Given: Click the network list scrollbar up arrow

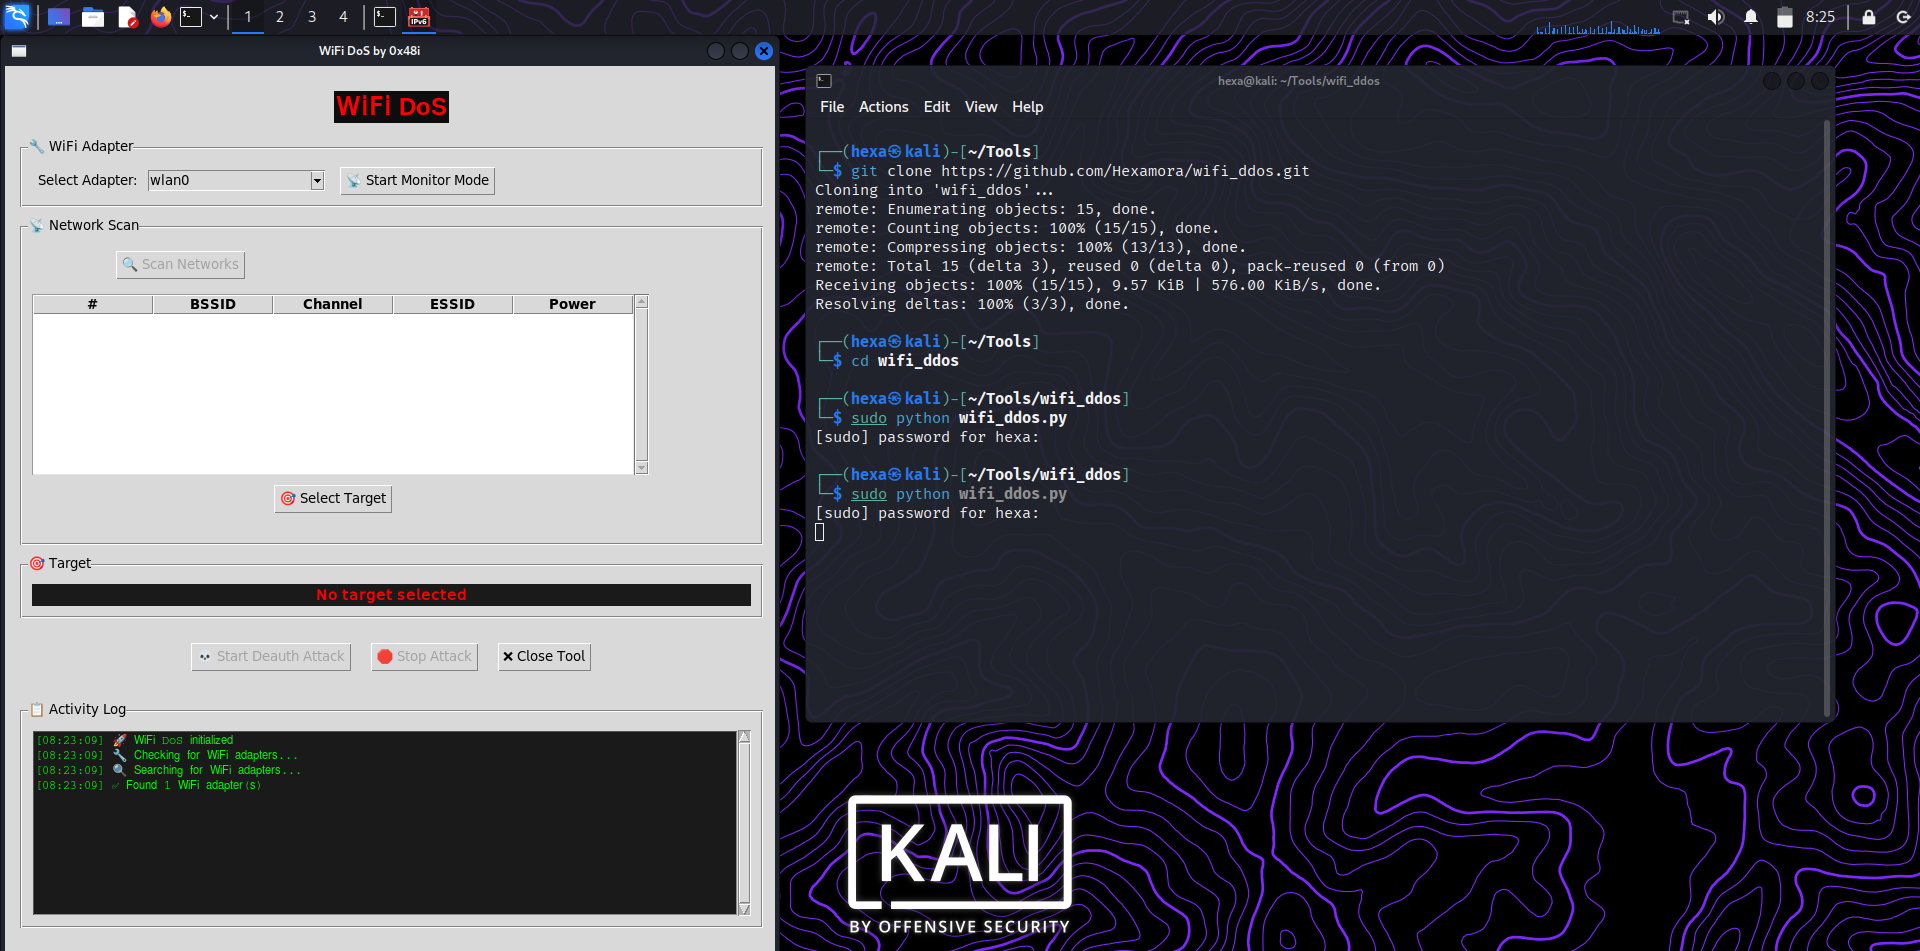Looking at the screenshot, I should pyautogui.click(x=642, y=301).
